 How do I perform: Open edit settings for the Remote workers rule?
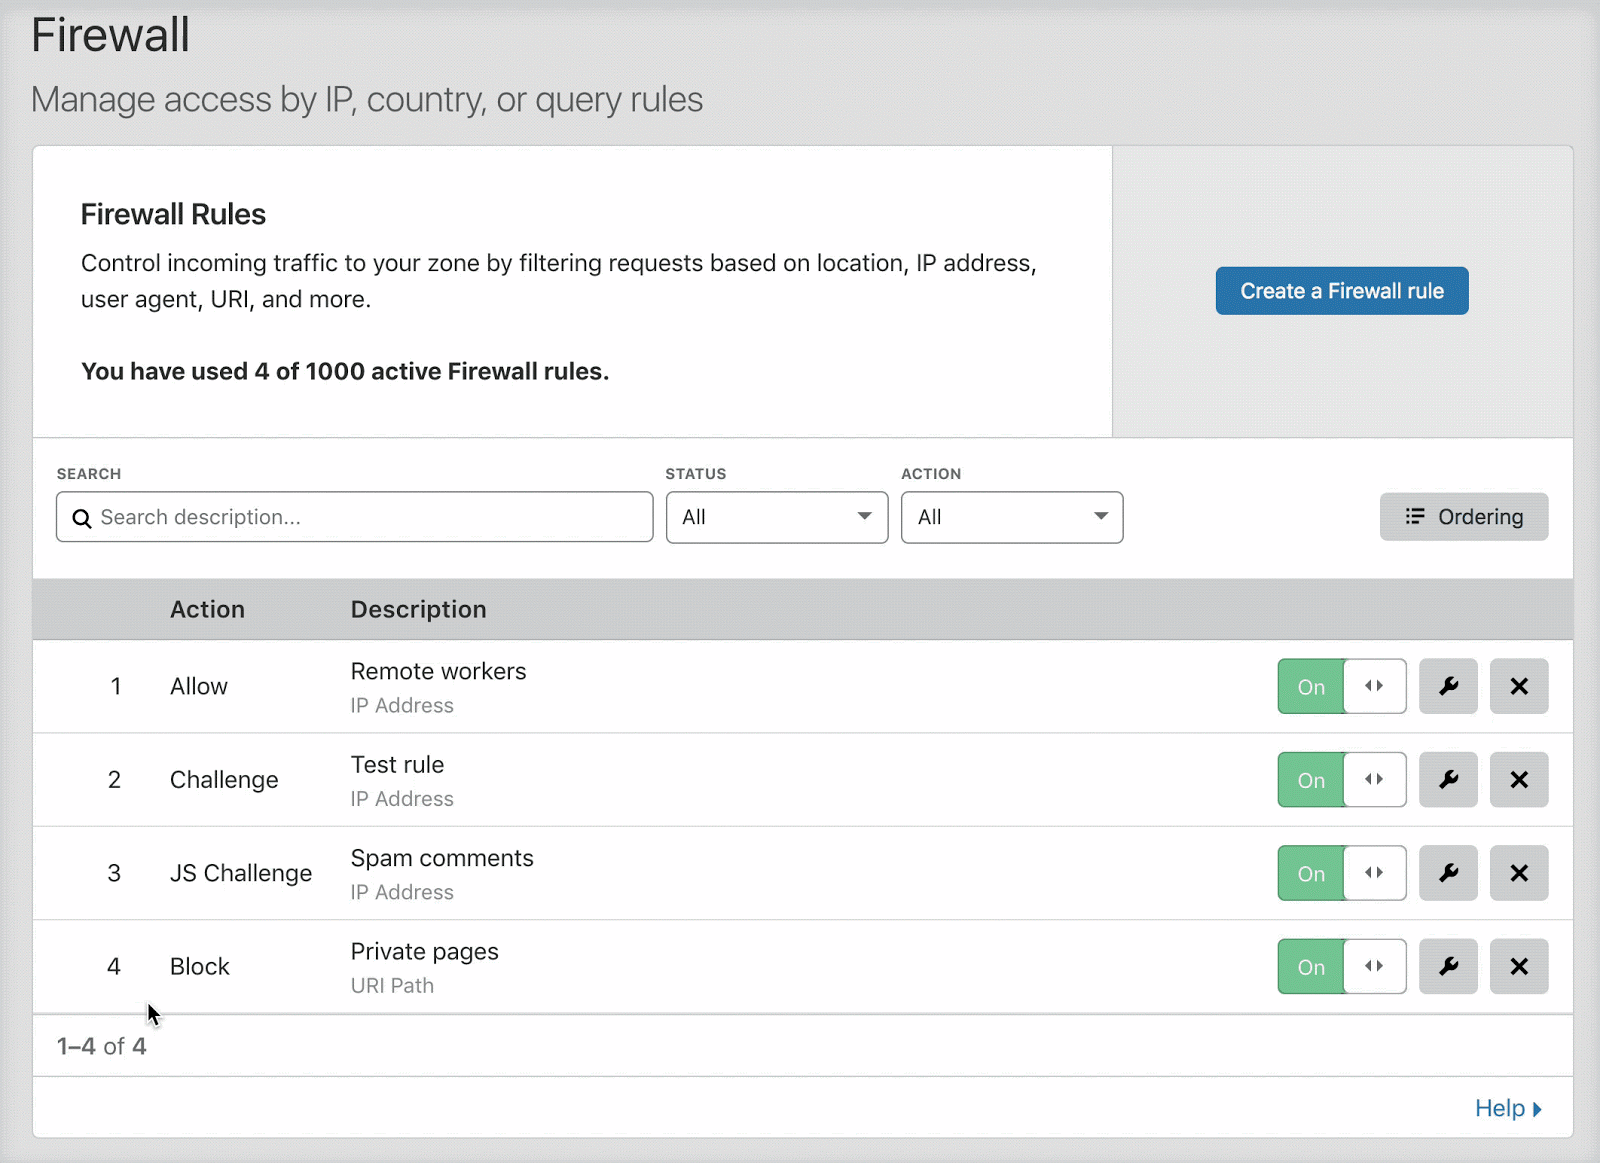coord(1448,686)
